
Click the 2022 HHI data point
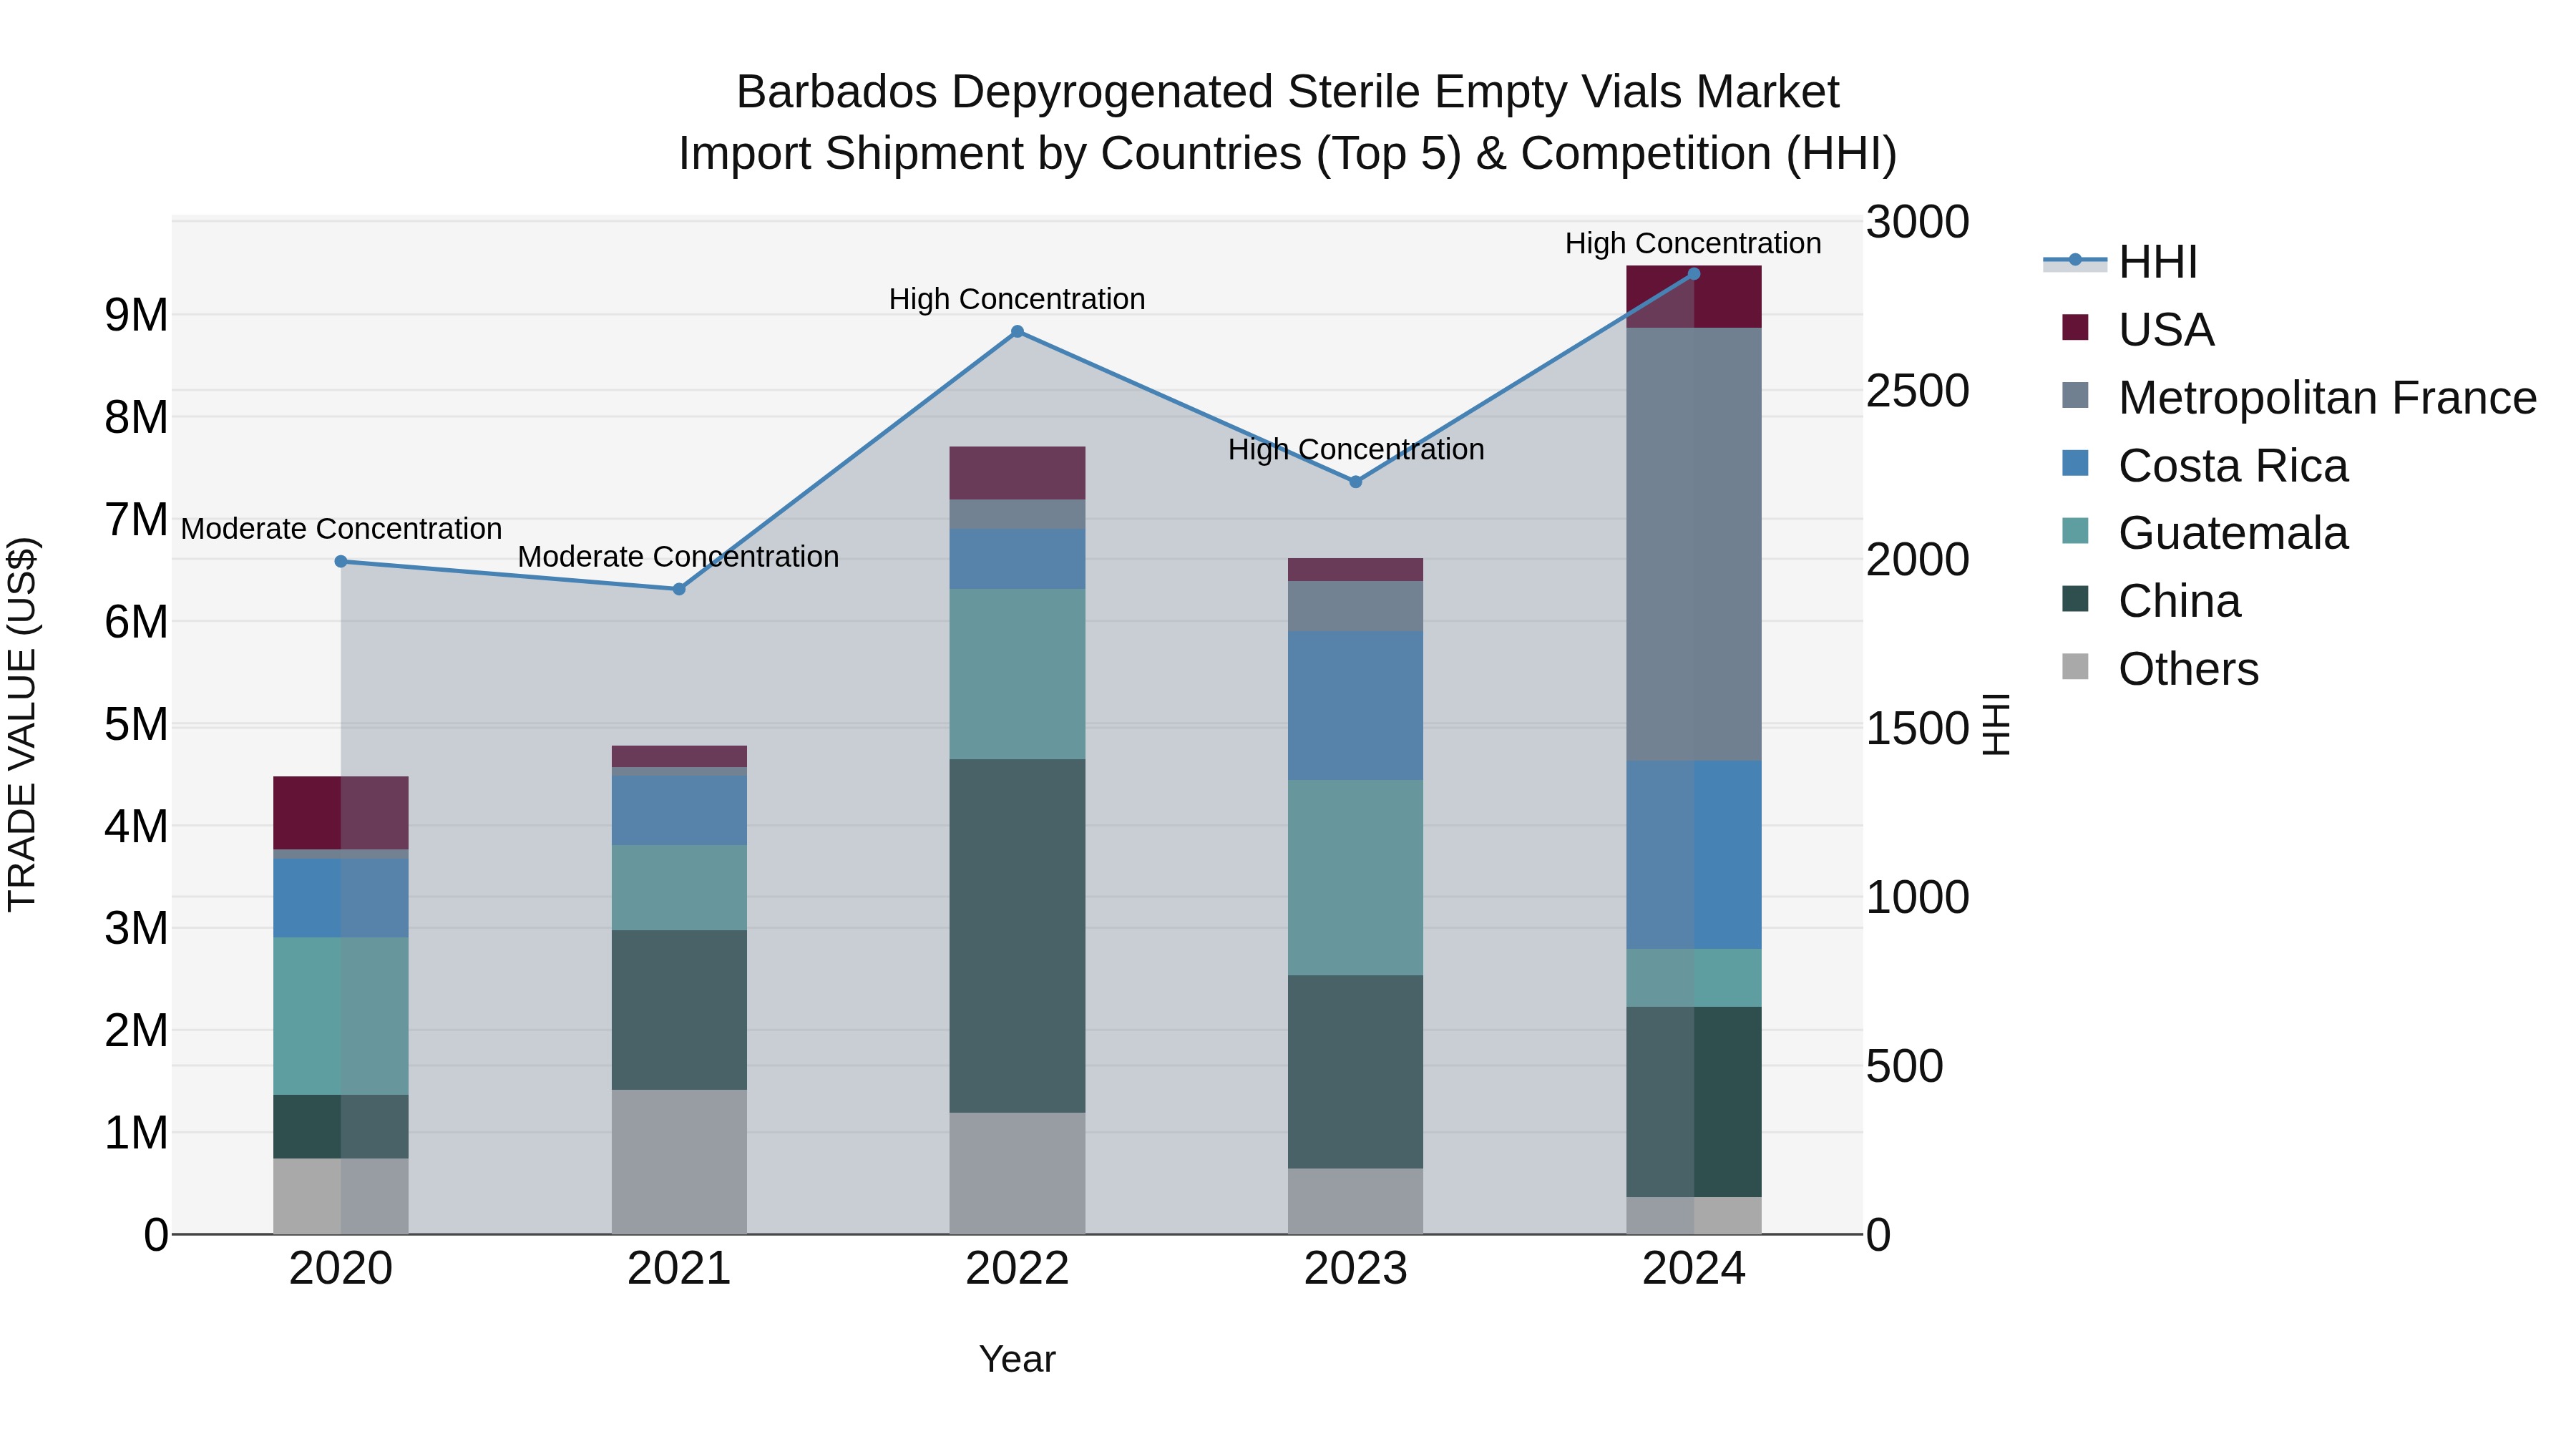pos(1017,332)
